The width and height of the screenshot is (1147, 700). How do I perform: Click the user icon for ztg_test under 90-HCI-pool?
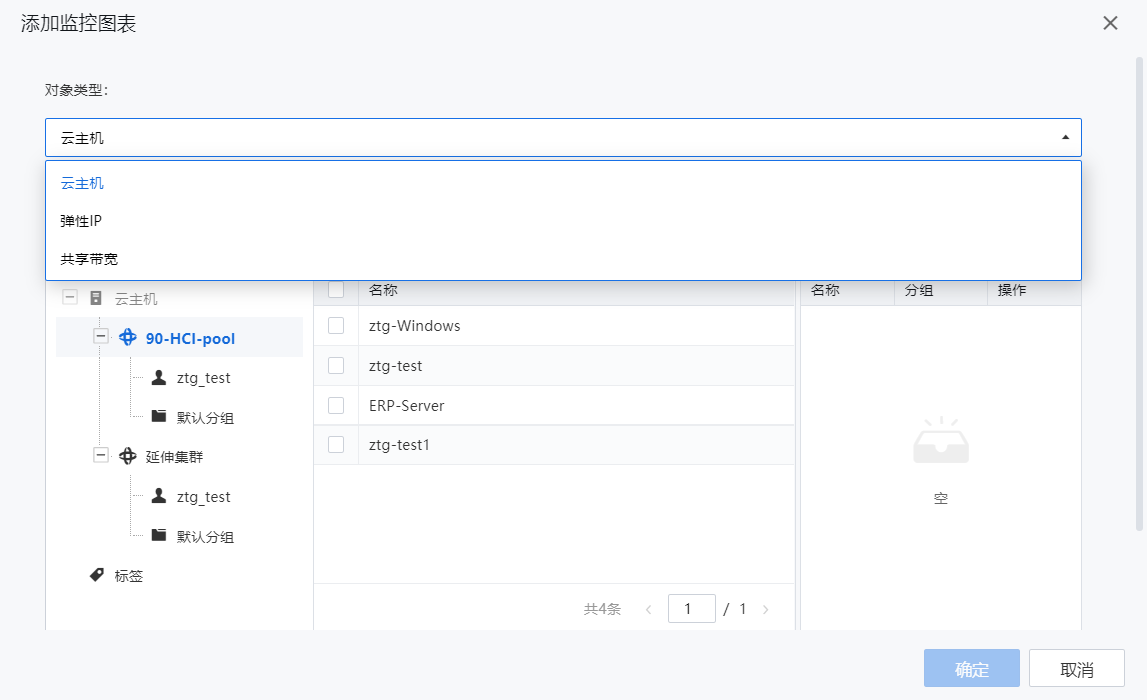pyautogui.click(x=158, y=378)
